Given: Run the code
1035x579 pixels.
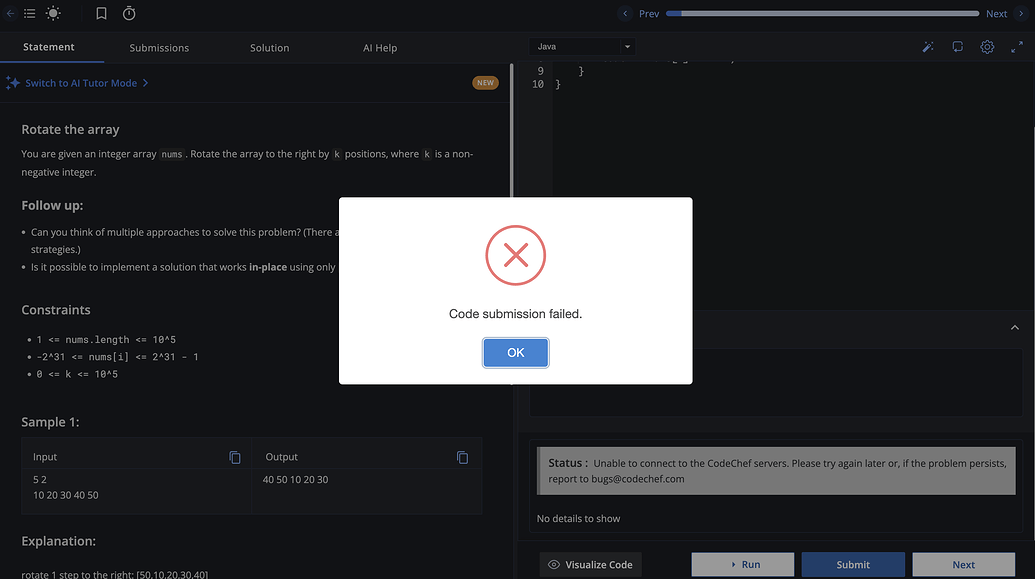Looking at the screenshot, I should click(743, 564).
